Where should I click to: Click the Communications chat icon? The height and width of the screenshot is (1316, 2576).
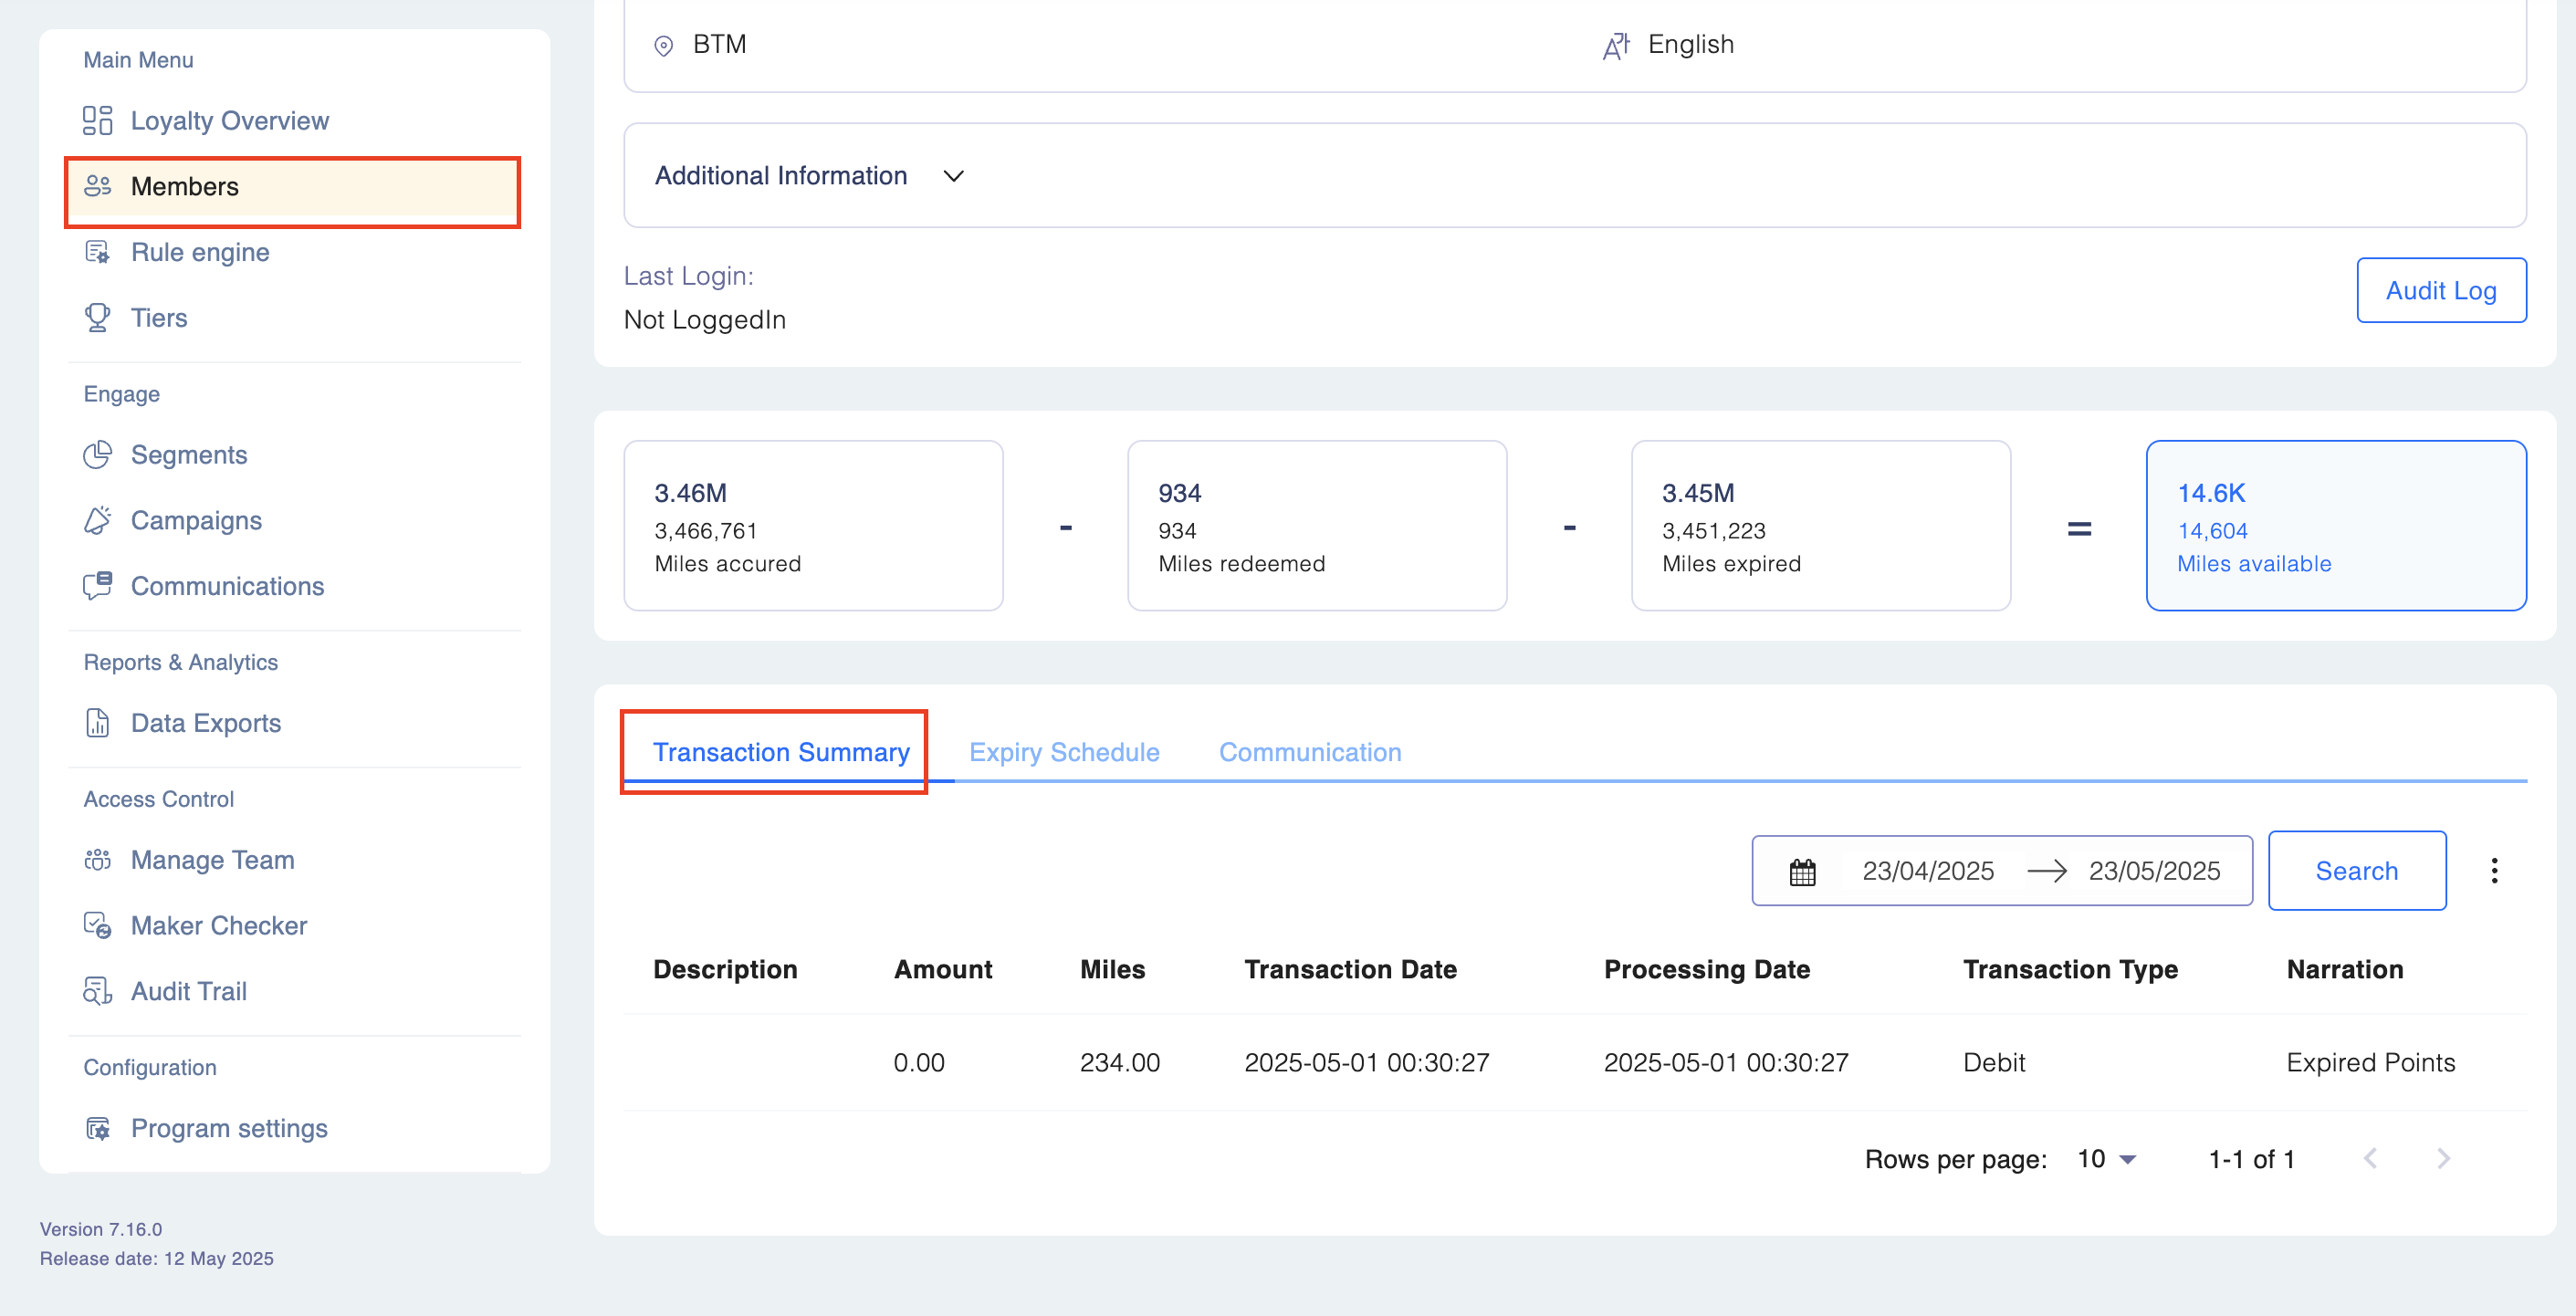[97, 586]
